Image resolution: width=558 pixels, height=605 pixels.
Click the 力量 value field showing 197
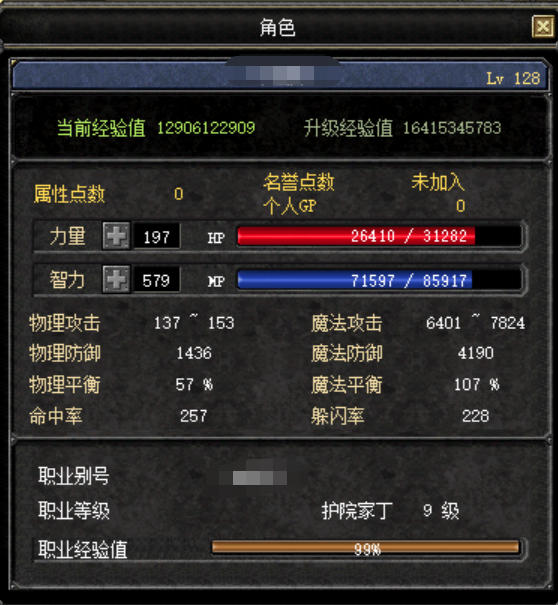pyautogui.click(x=157, y=236)
